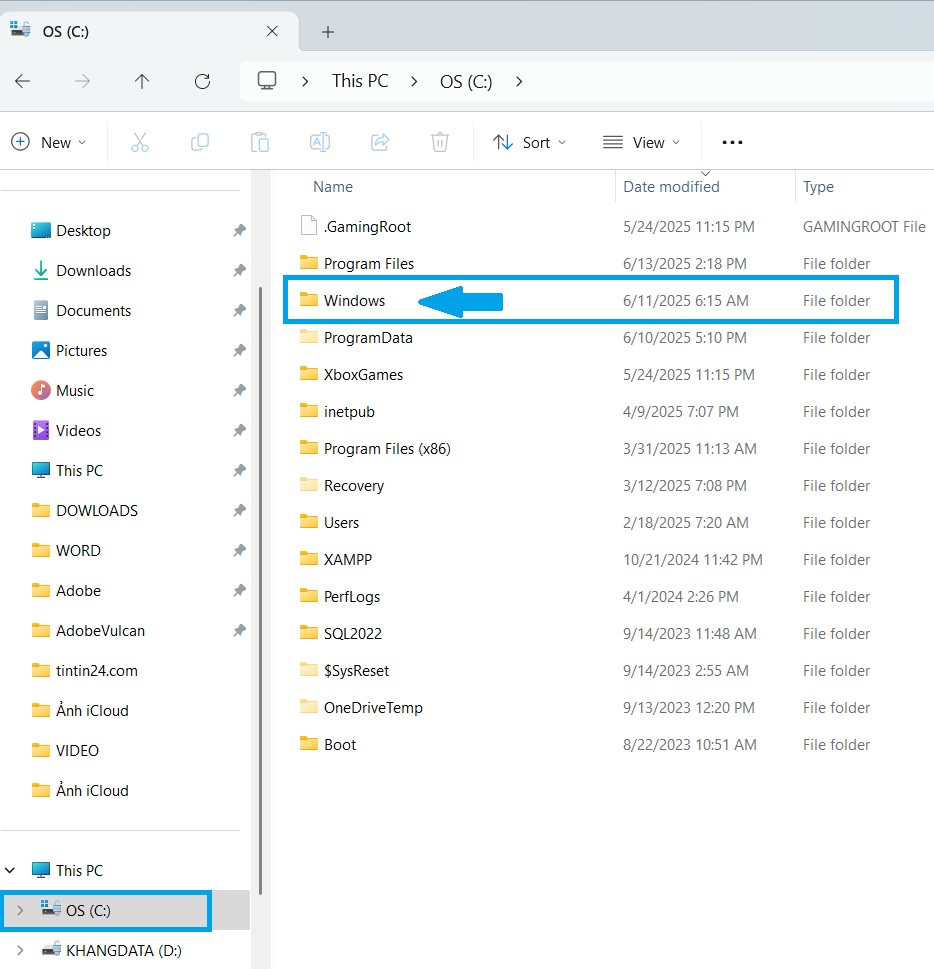Viewport: 934px width, 969px height.
Task: Unpin AdobeVulcan using its pin icon
Action: (x=239, y=631)
